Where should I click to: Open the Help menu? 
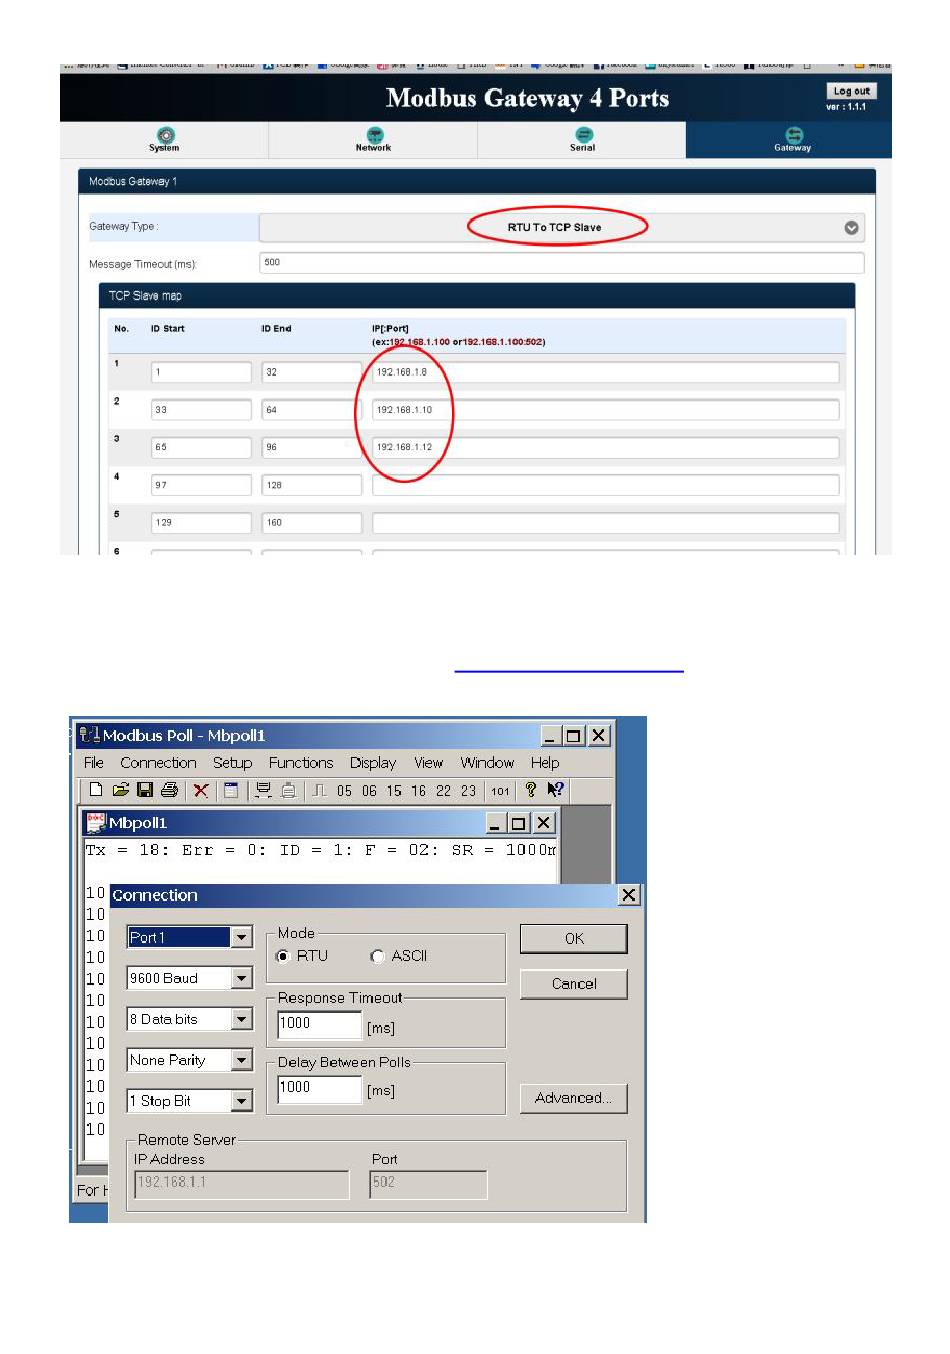545,762
